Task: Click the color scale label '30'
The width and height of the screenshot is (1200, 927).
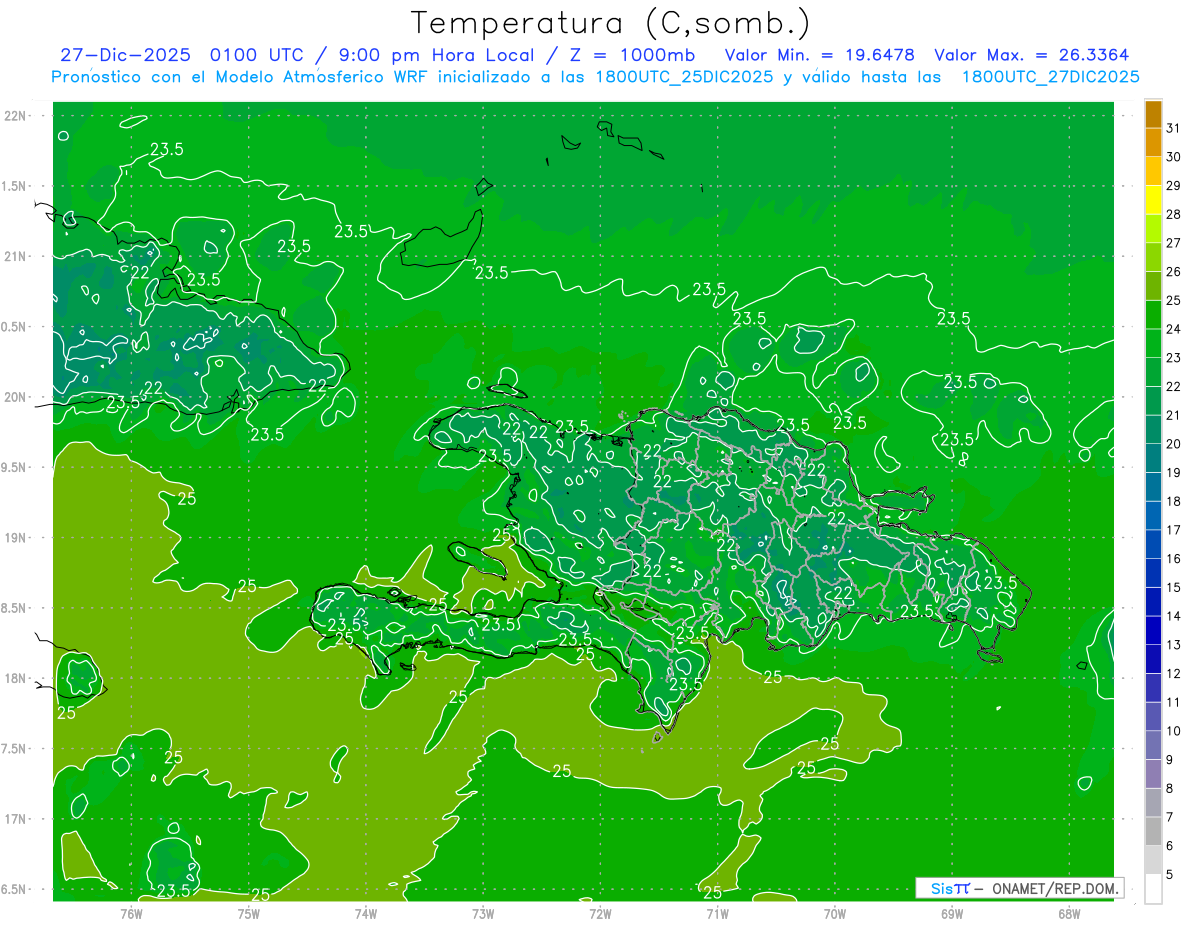Action: (1174, 157)
